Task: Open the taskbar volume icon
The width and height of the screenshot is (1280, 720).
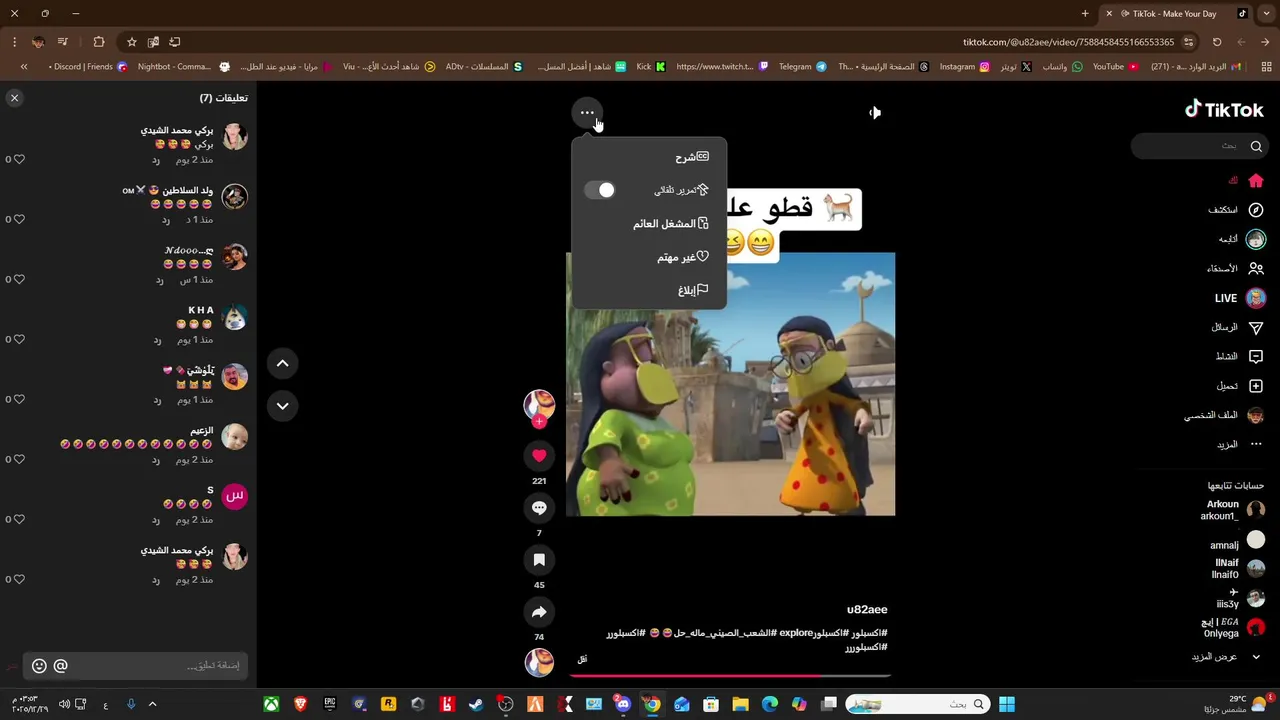Action: 64,705
